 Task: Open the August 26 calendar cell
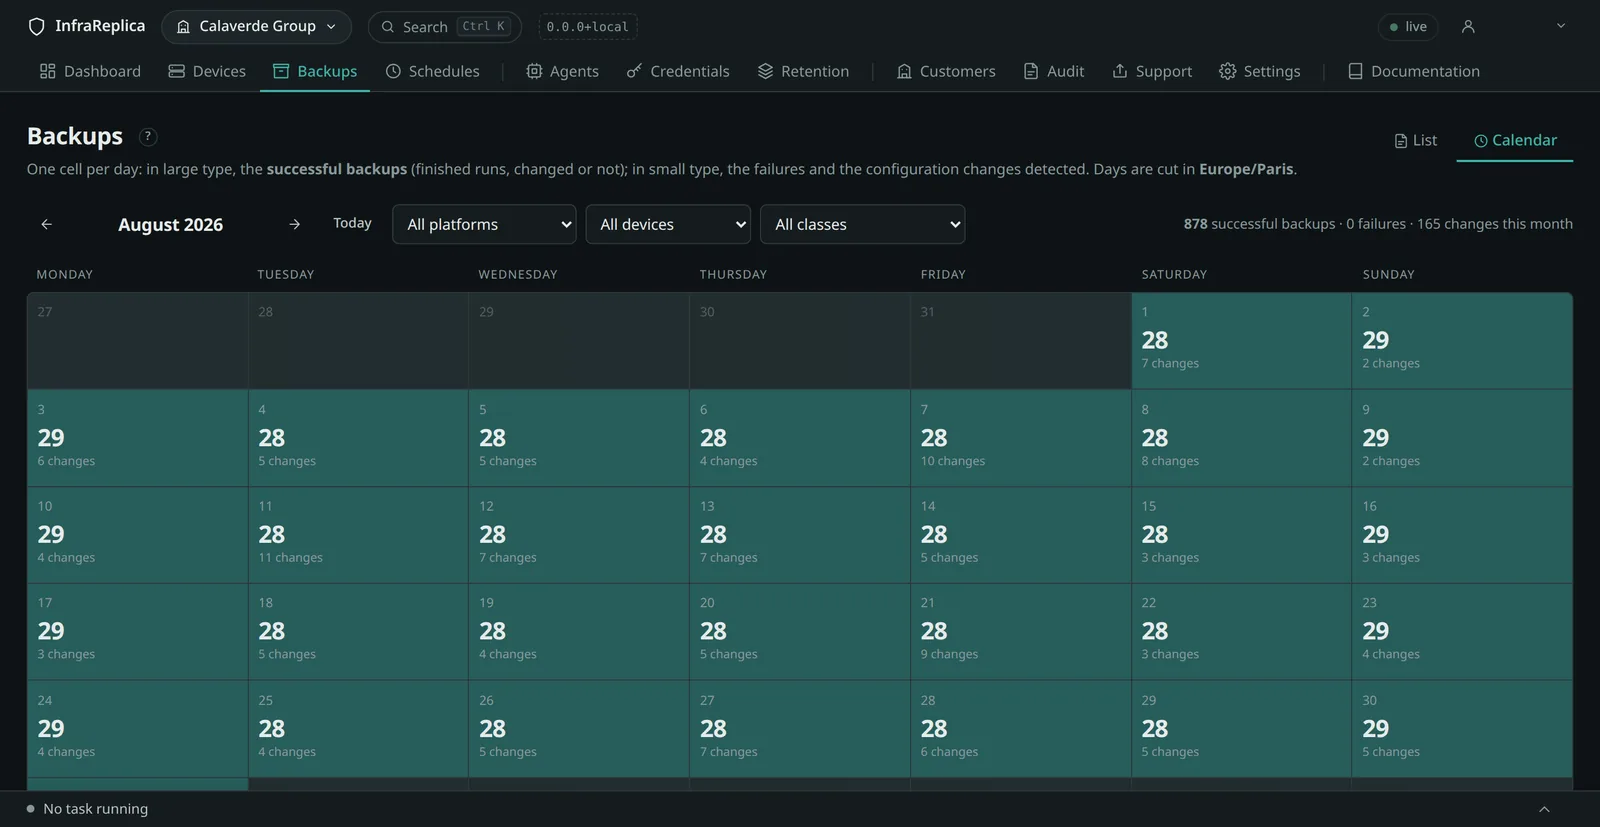tap(578, 729)
